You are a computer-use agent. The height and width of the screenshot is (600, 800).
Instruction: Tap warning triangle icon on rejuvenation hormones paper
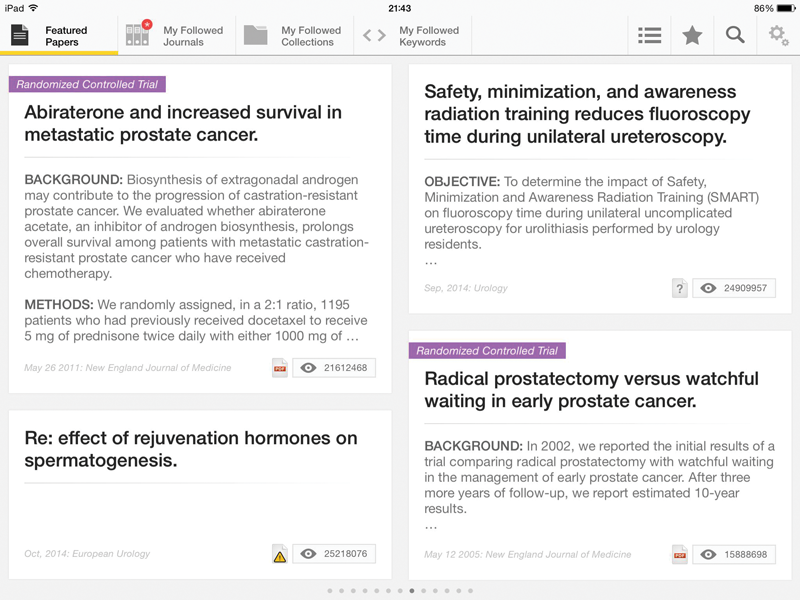click(x=280, y=554)
